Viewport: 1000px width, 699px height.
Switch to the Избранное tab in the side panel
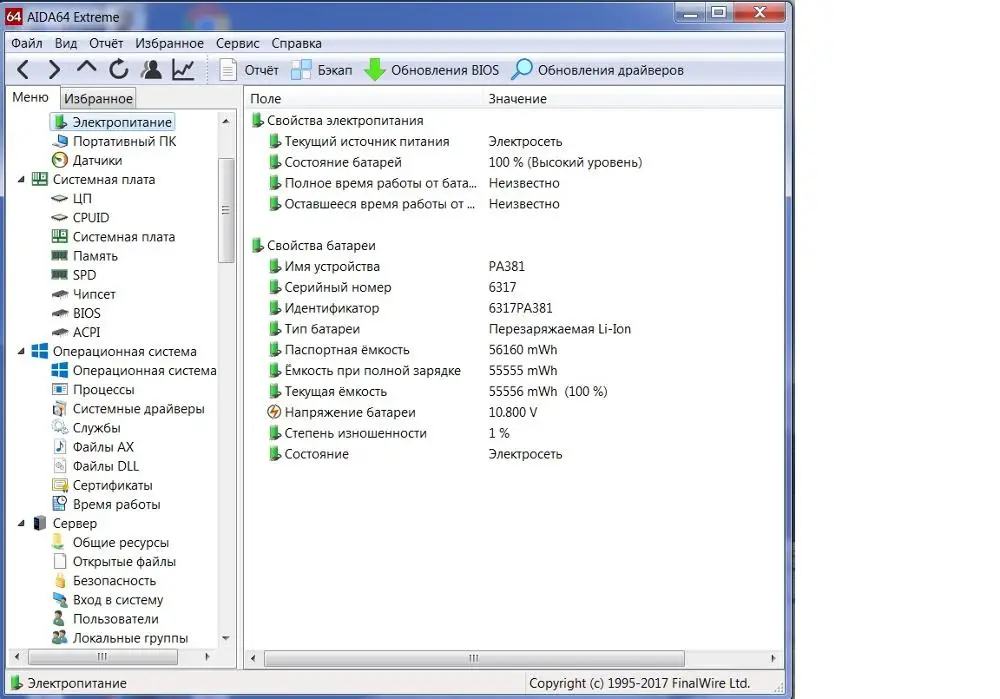98,98
